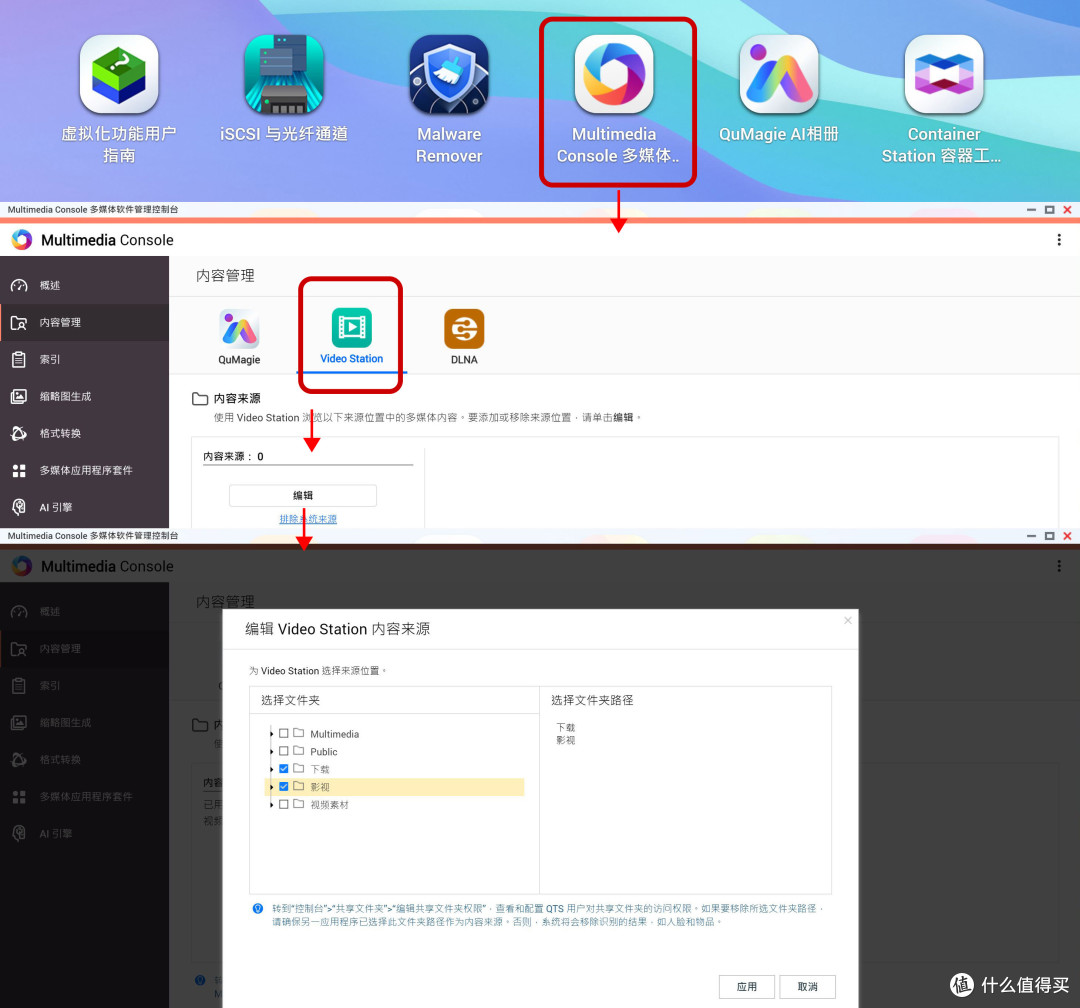Click the 编辑 button under 内容来源
The height and width of the screenshot is (1008, 1080).
[302, 495]
